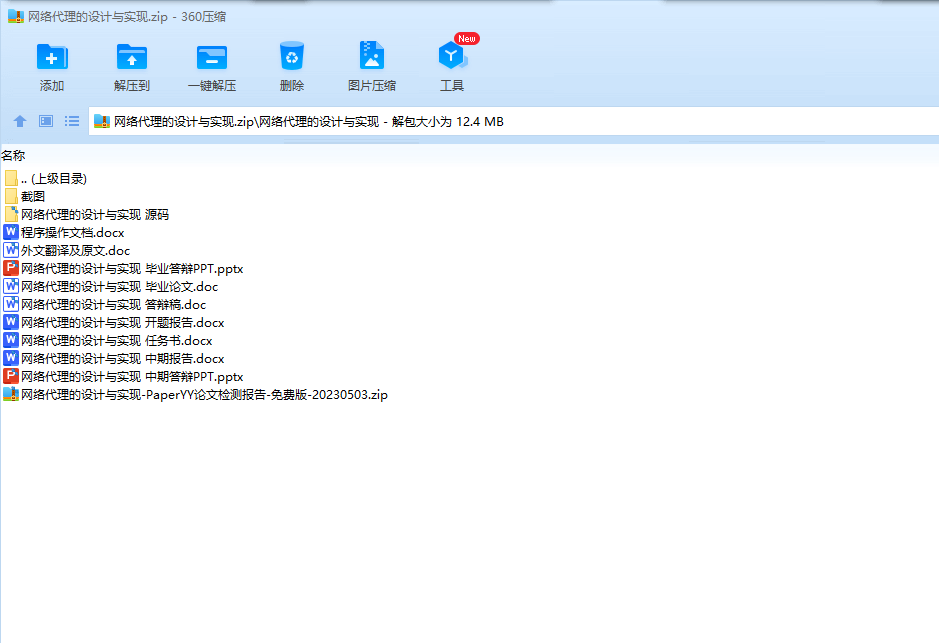Select the file 外文翻译及原文.doc

click(67, 250)
